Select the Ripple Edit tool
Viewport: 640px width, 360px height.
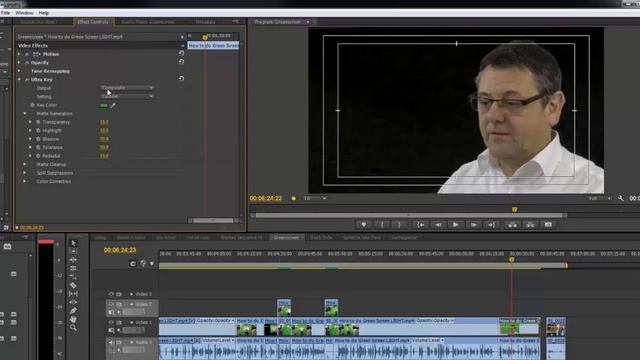pyautogui.click(x=73, y=260)
